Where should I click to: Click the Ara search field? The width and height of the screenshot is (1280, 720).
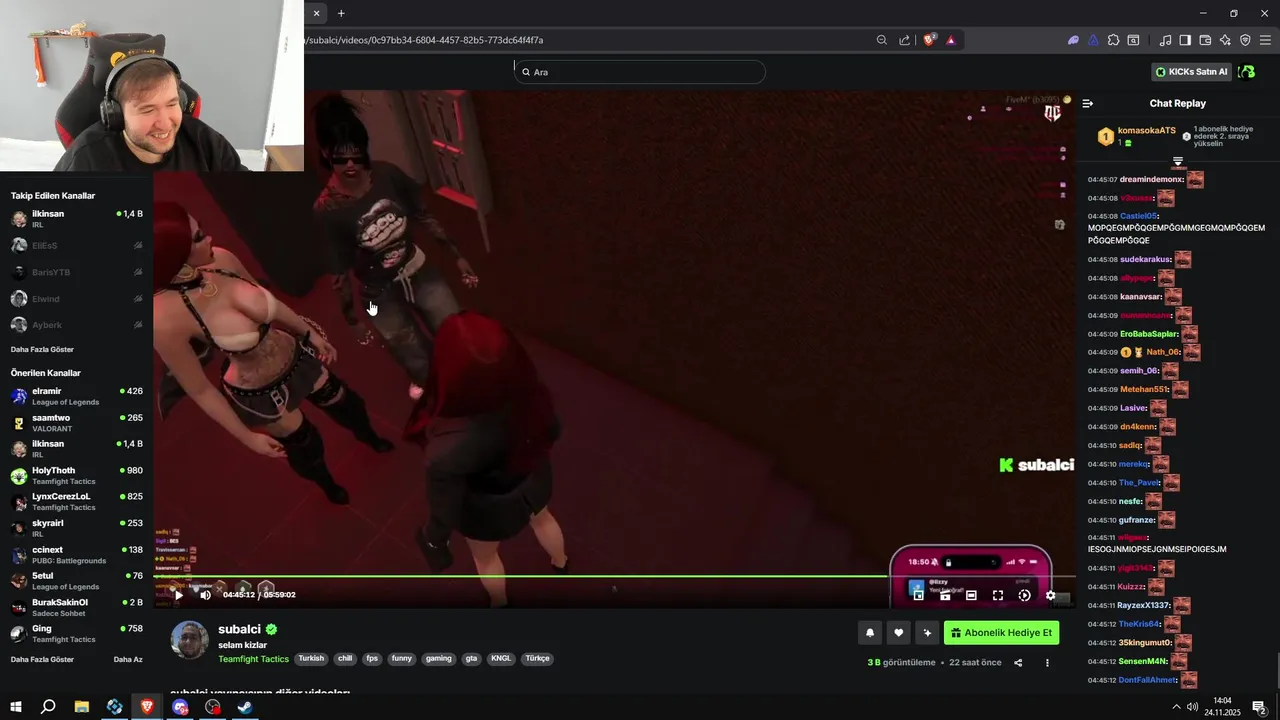640,72
